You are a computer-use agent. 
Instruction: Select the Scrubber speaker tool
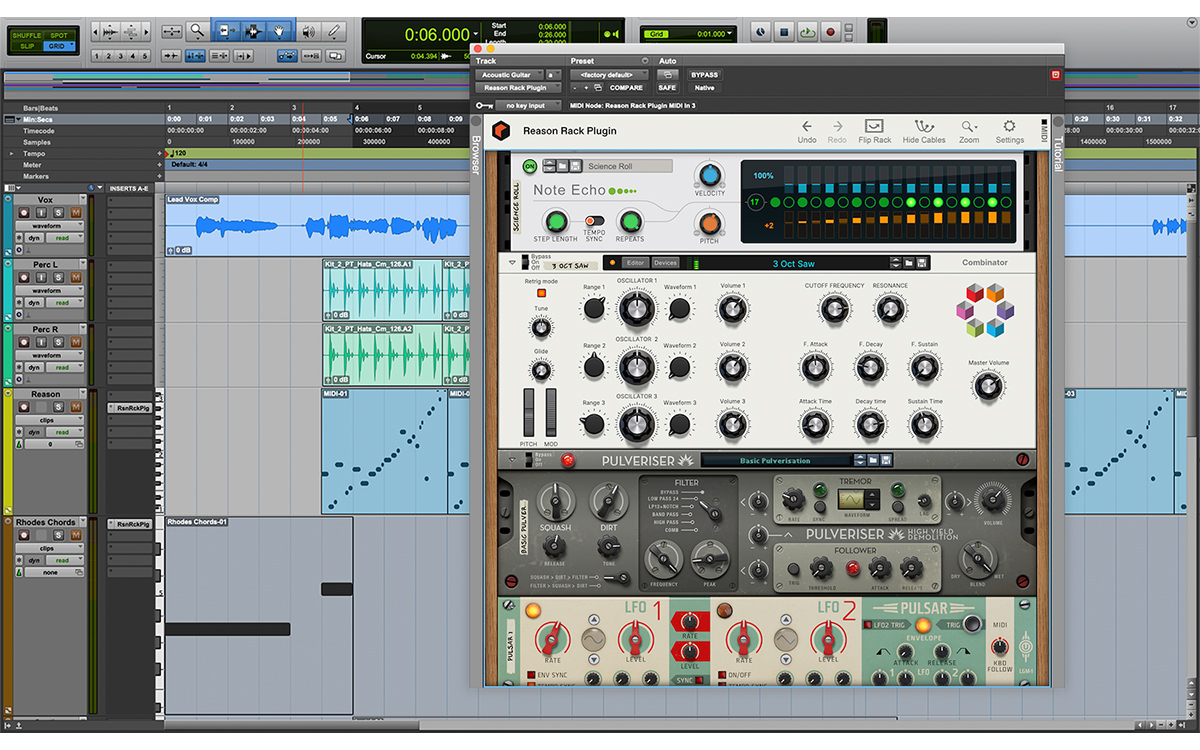coord(309,32)
